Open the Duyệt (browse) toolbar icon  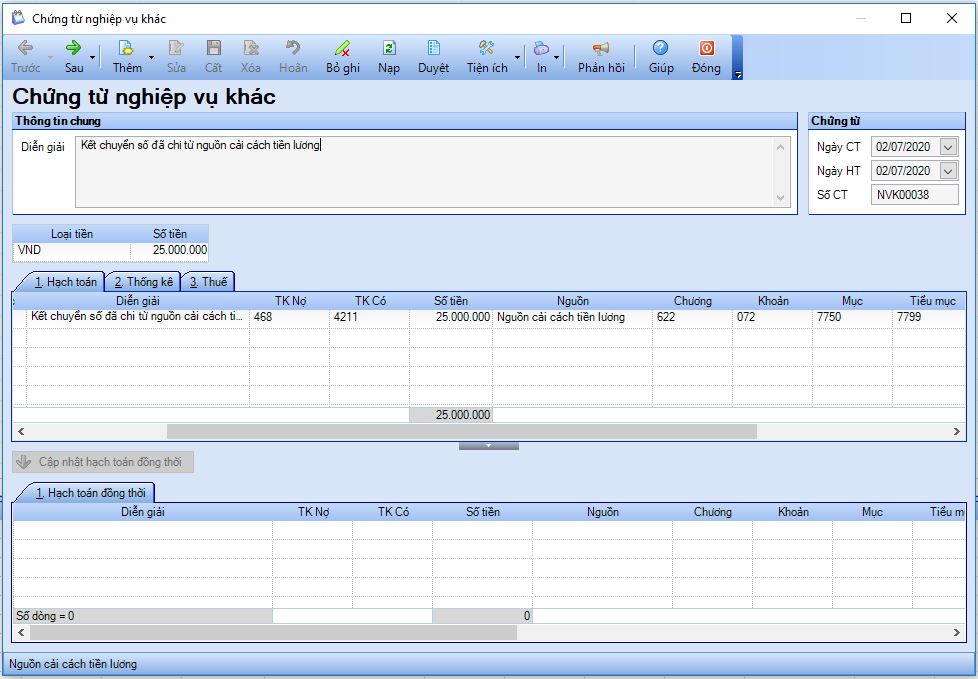pyautogui.click(x=433, y=48)
